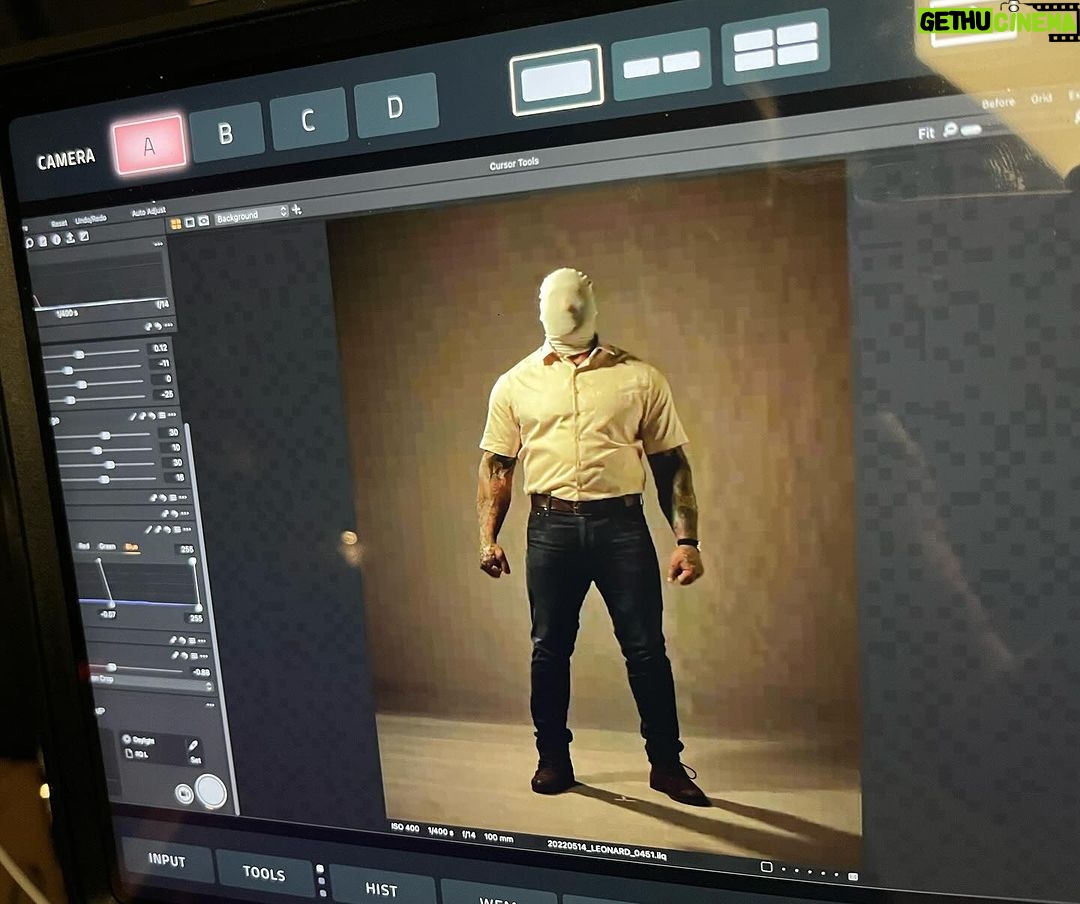1080x904 pixels.
Task: Open the HIST tab at bottom
Action: 381,889
